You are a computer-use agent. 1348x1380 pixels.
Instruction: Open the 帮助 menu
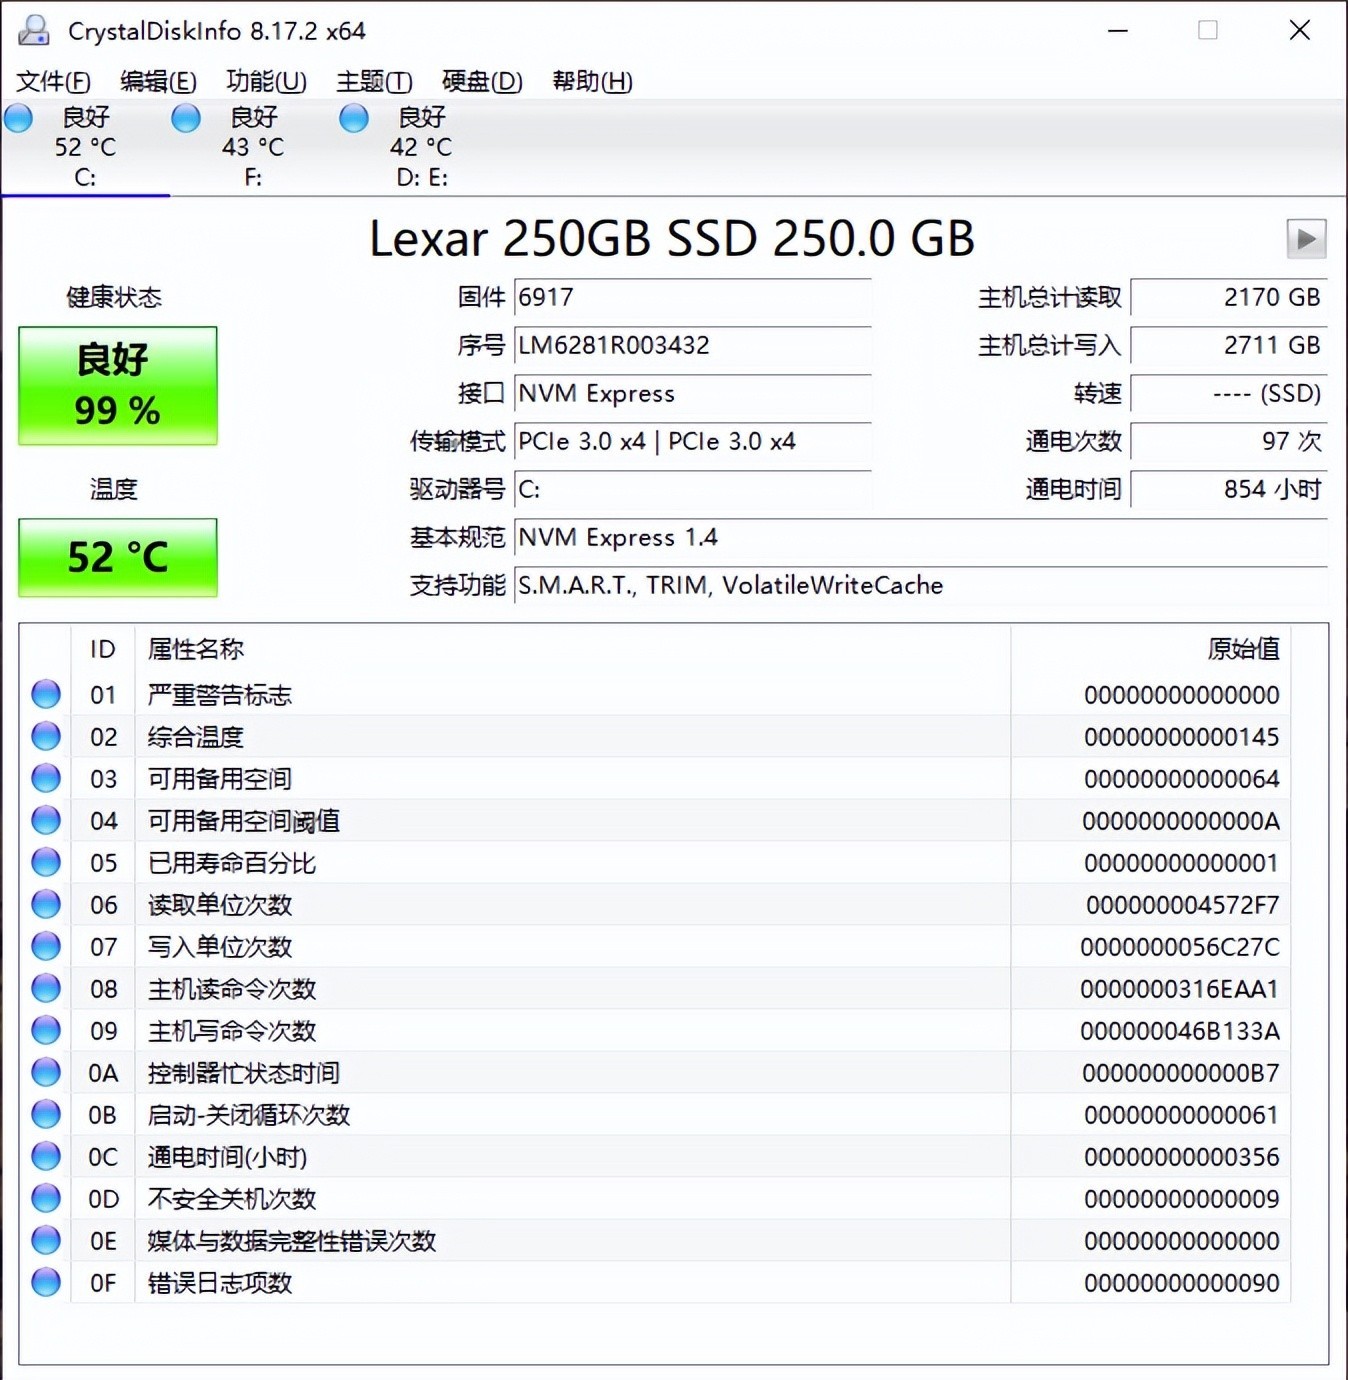(x=592, y=82)
